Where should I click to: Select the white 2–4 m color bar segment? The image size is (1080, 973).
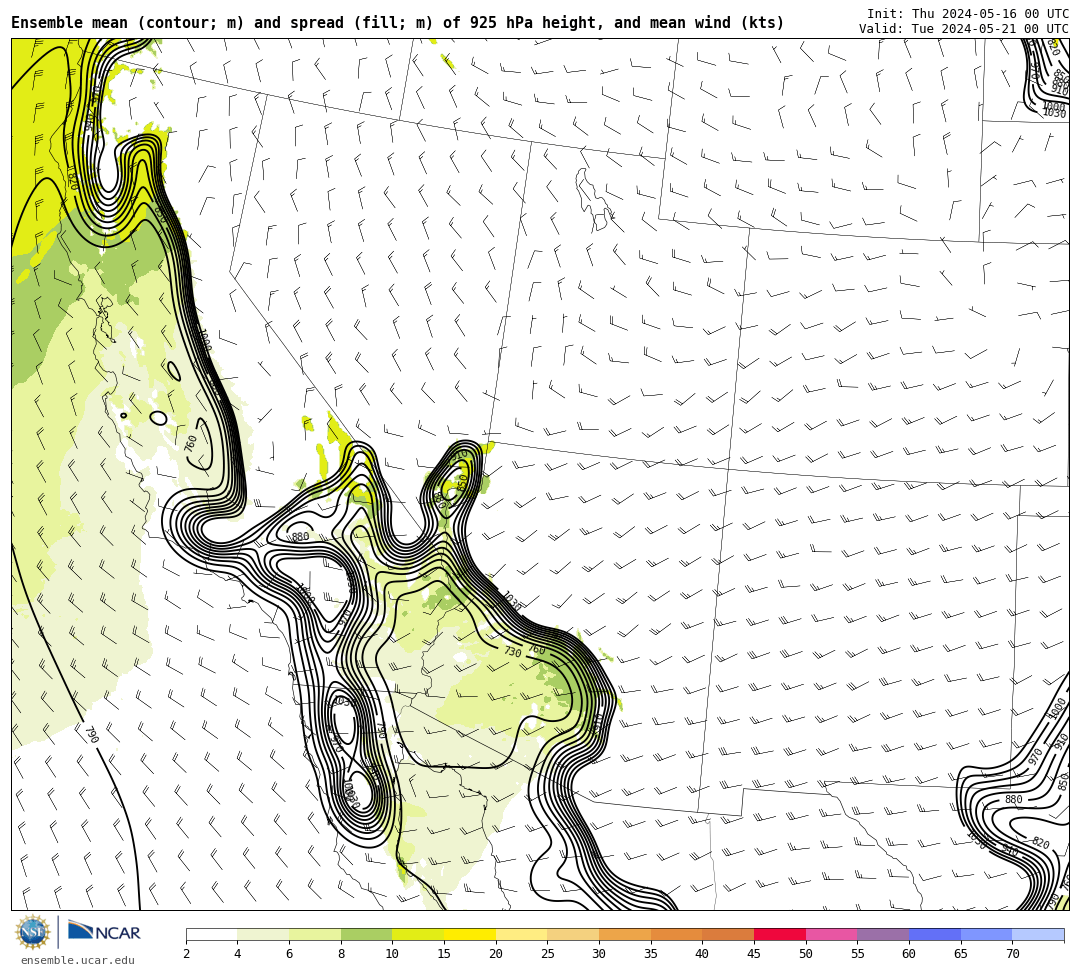coord(211,934)
